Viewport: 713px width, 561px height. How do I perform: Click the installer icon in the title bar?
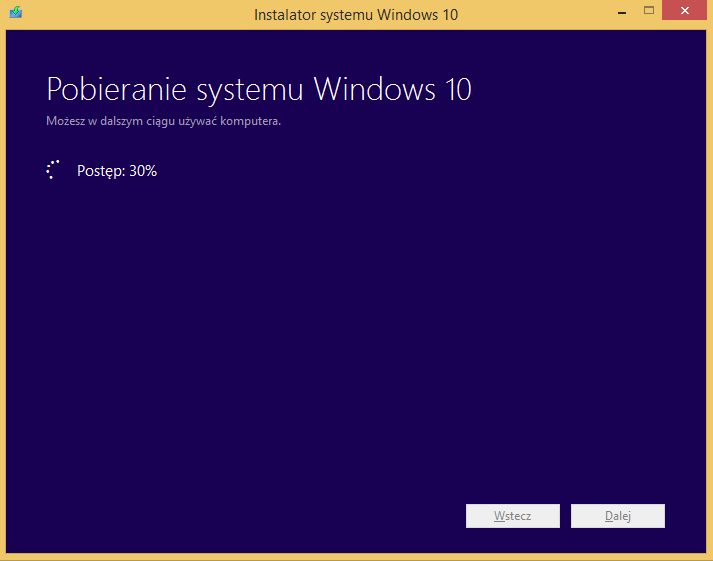[x=15, y=14]
